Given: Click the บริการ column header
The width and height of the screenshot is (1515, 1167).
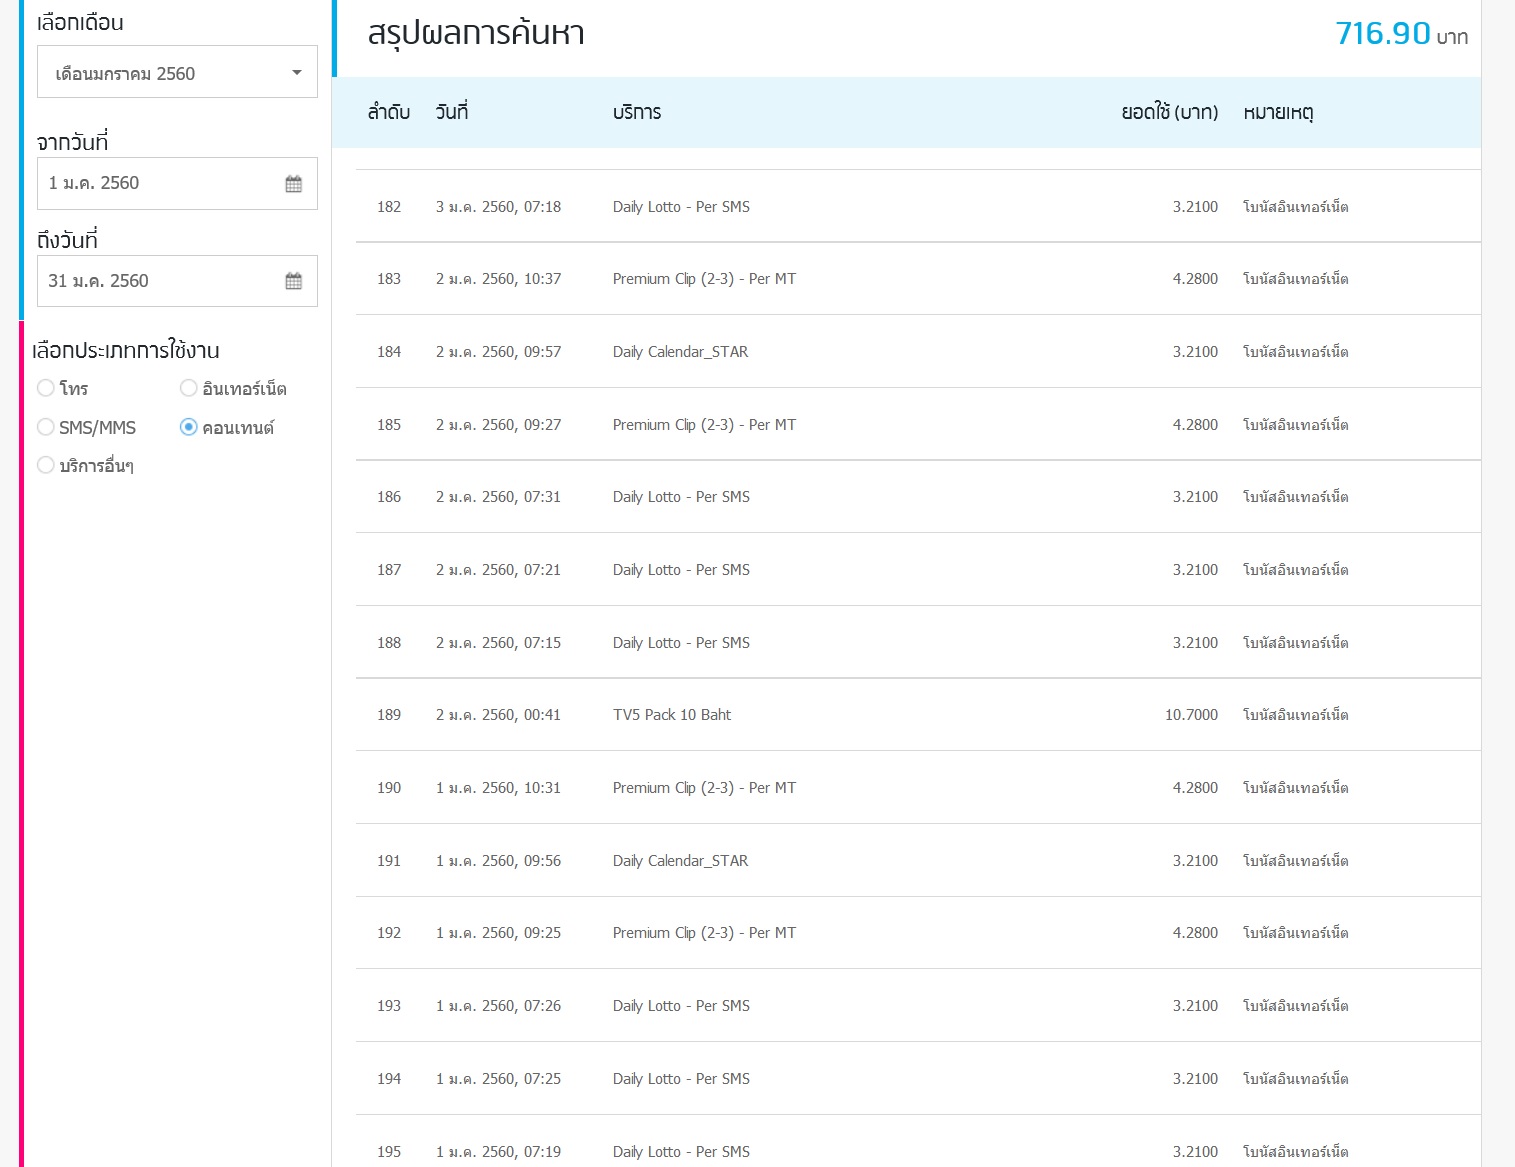Looking at the screenshot, I should 637,112.
